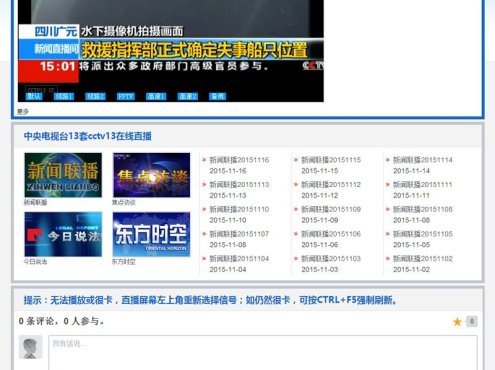Open episode 新闻联播20151111
The height and width of the screenshot is (370, 495).
(x=423, y=185)
